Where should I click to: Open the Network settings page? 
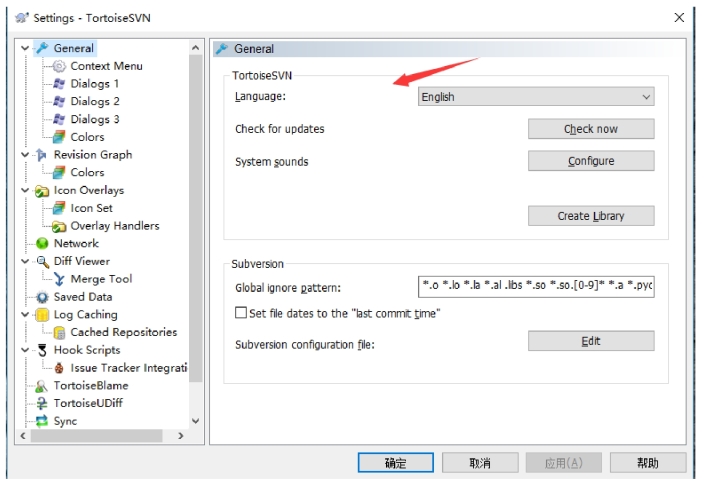coord(76,243)
